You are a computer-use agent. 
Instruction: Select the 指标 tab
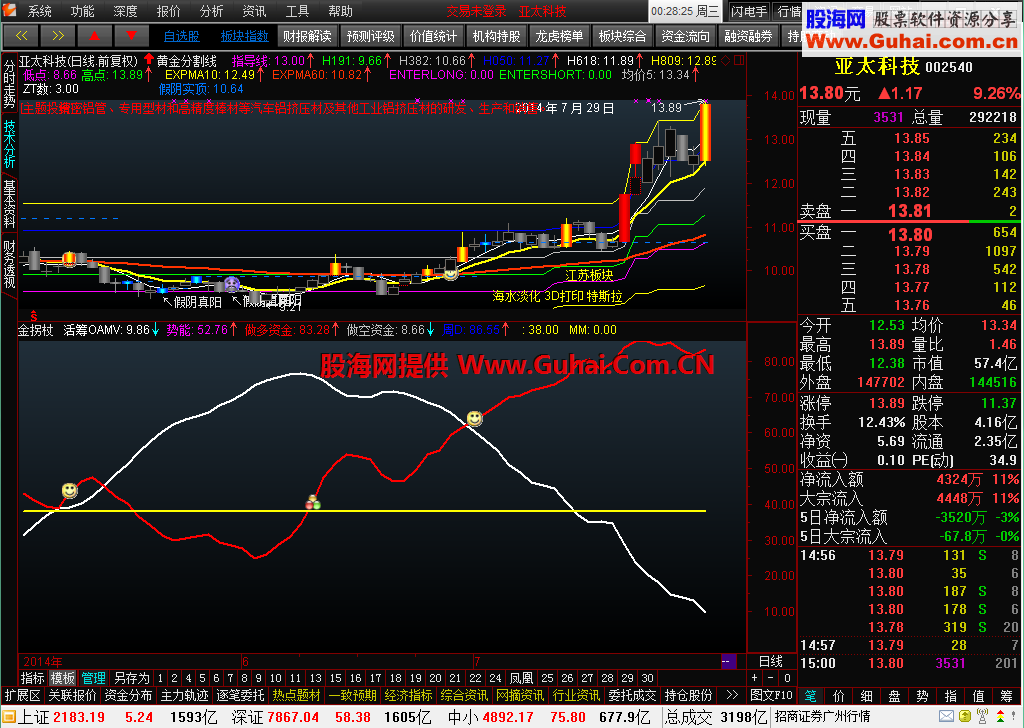tap(33, 678)
